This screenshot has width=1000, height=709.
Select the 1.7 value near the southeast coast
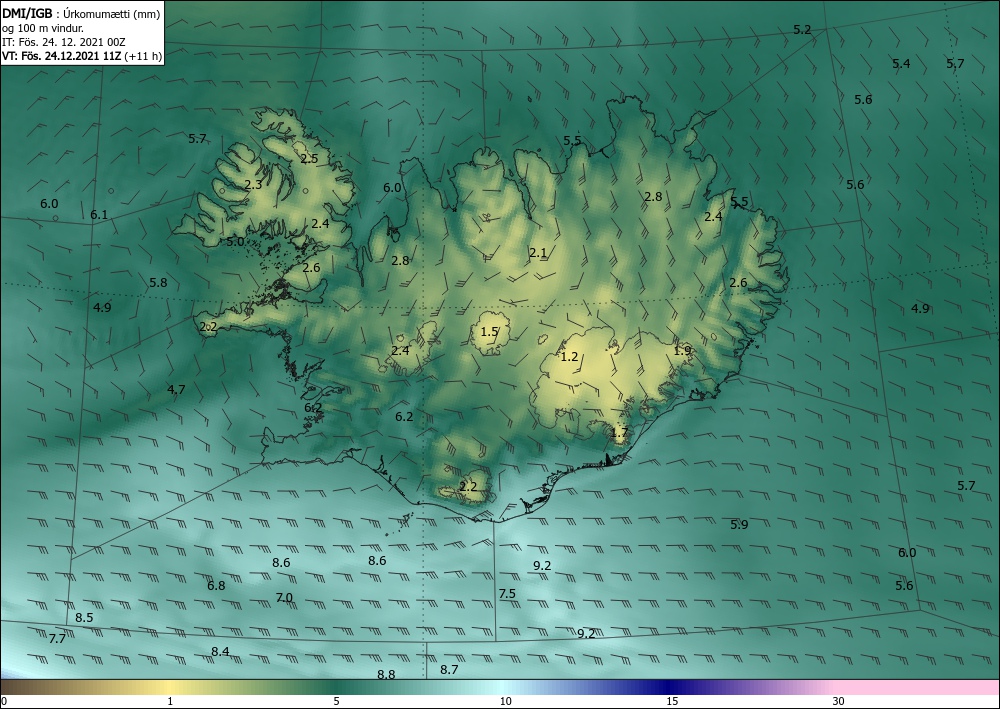click(x=619, y=433)
